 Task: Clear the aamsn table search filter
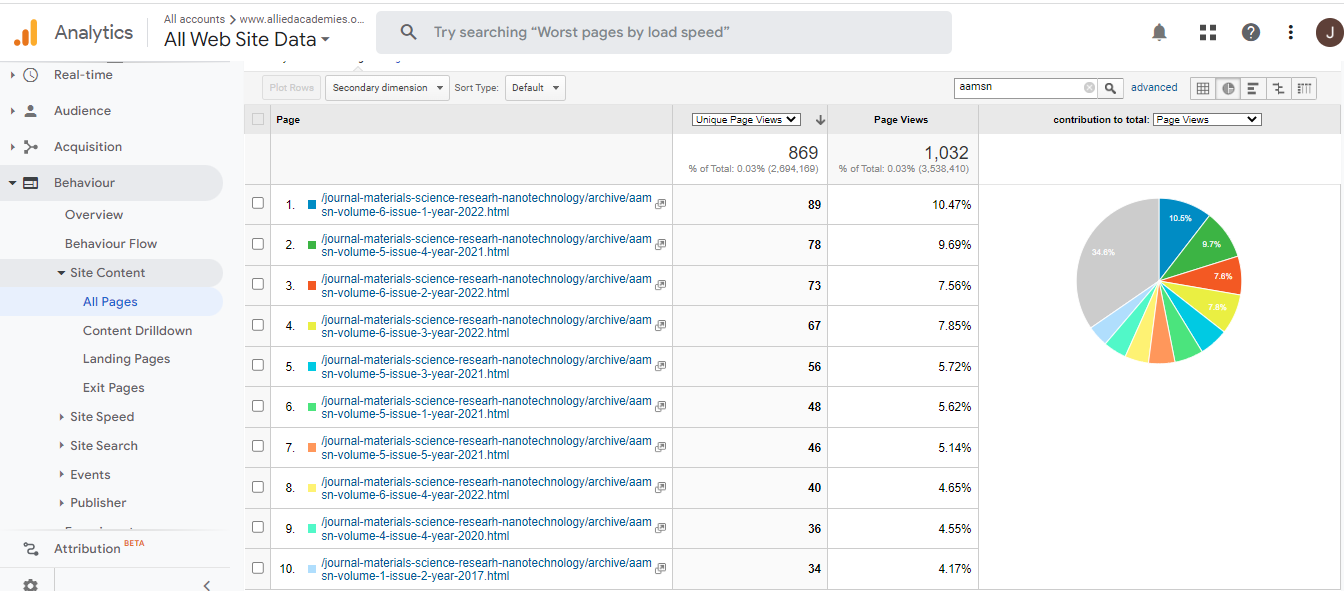pyautogui.click(x=1089, y=88)
